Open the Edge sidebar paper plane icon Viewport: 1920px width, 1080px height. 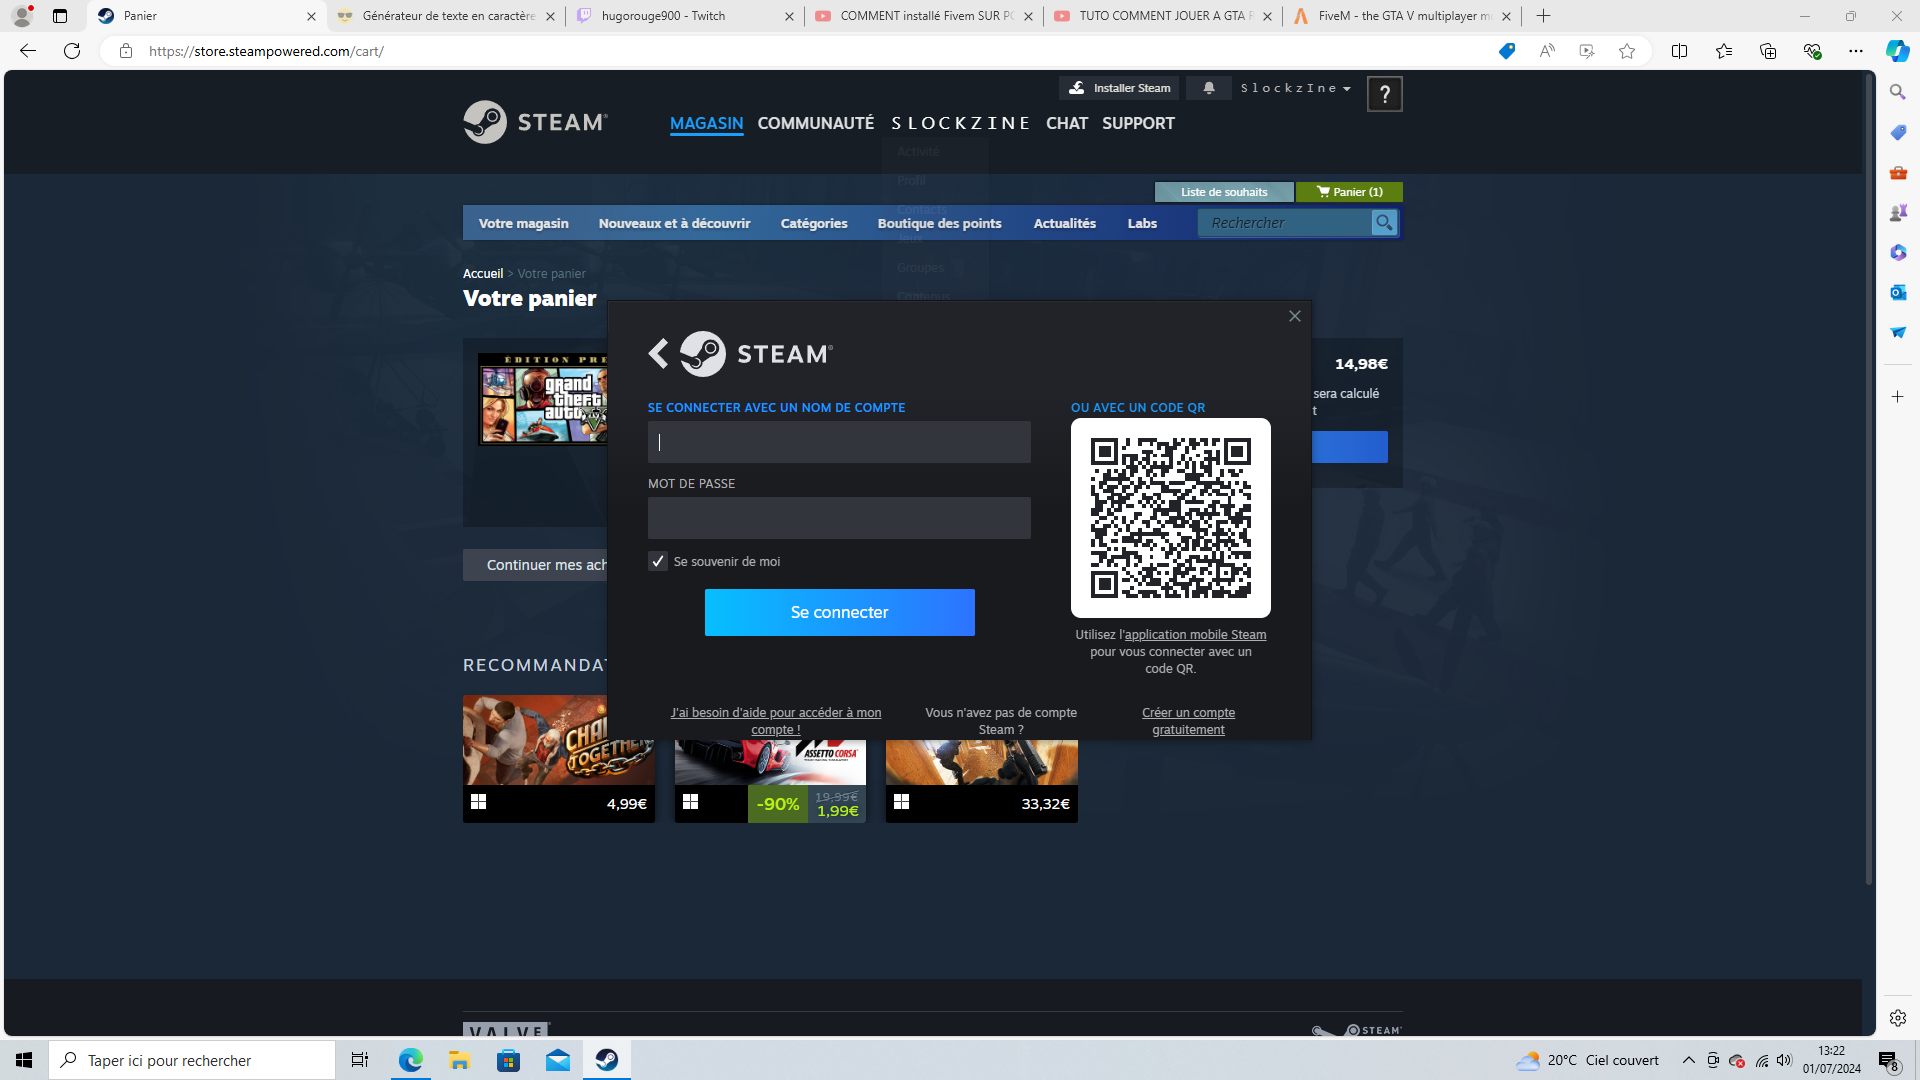pyautogui.click(x=1898, y=332)
